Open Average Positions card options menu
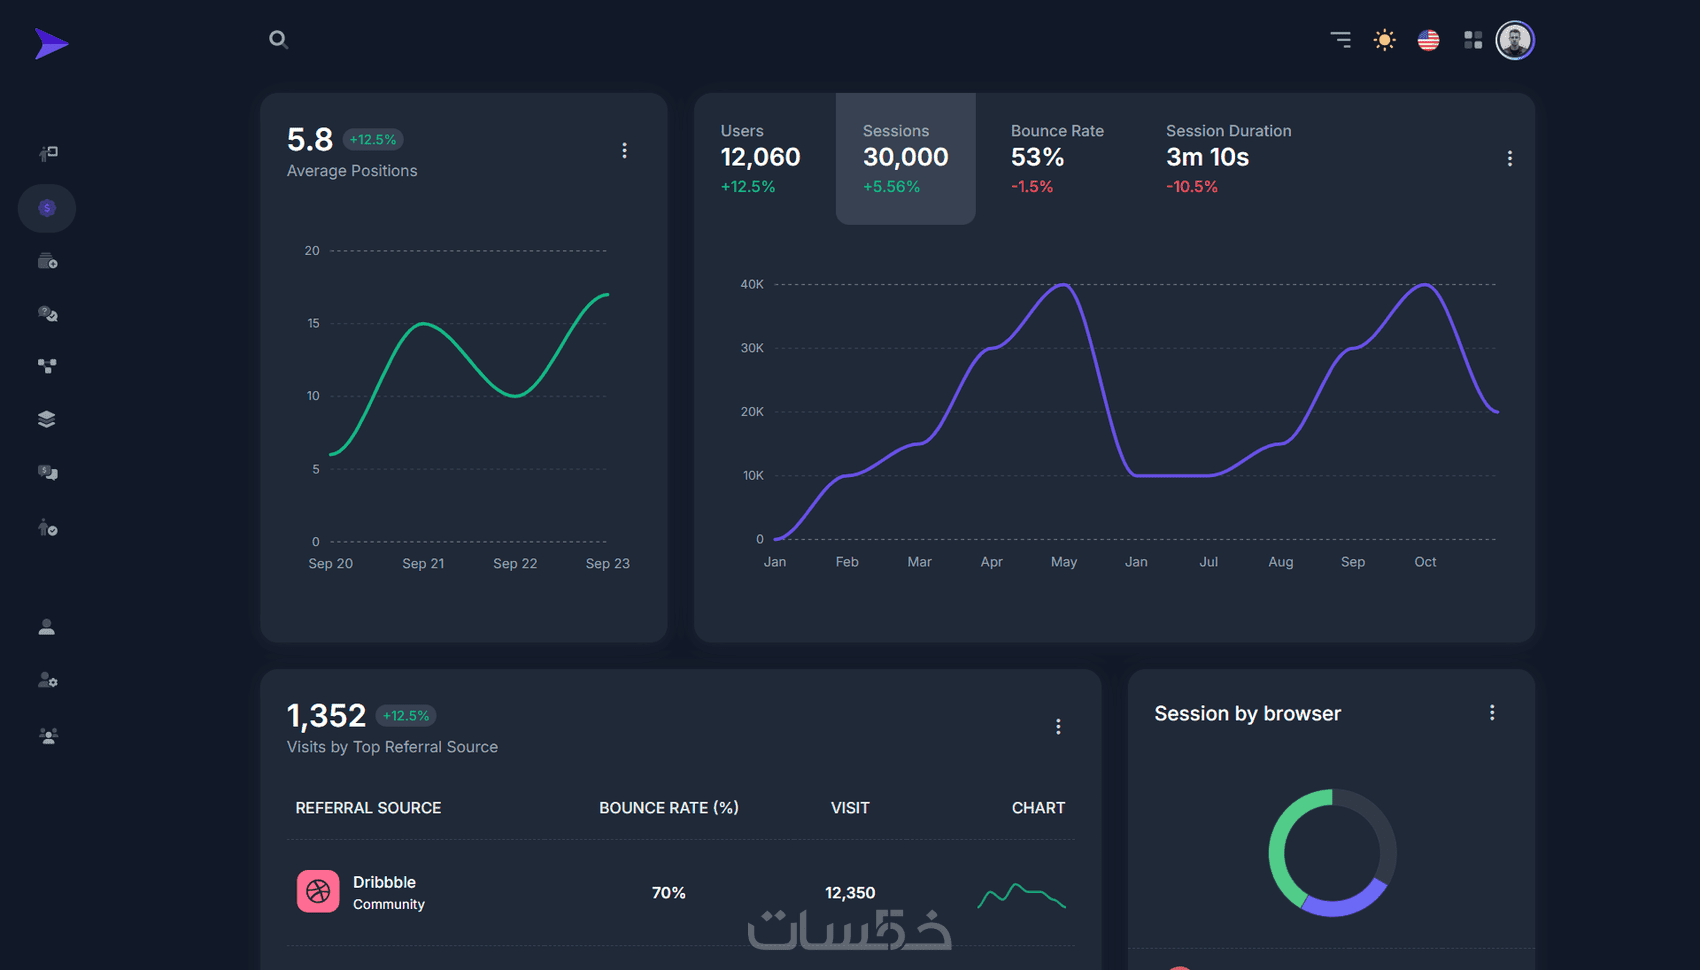The width and height of the screenshot is (1700, 970). click(625, 150)
